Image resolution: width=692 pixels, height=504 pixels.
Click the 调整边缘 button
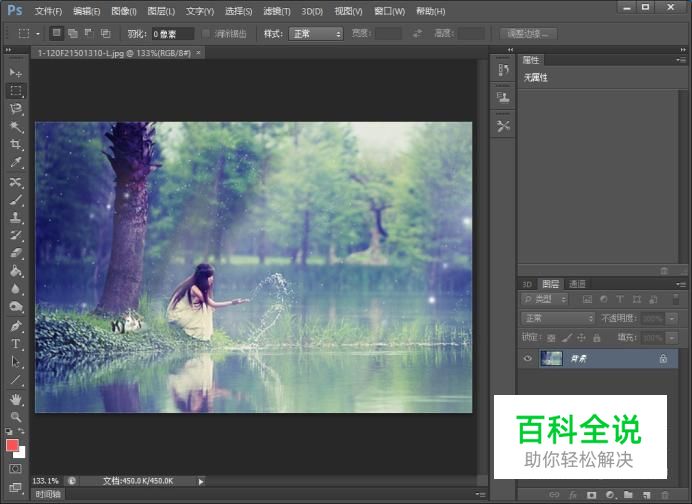point(528,33)
